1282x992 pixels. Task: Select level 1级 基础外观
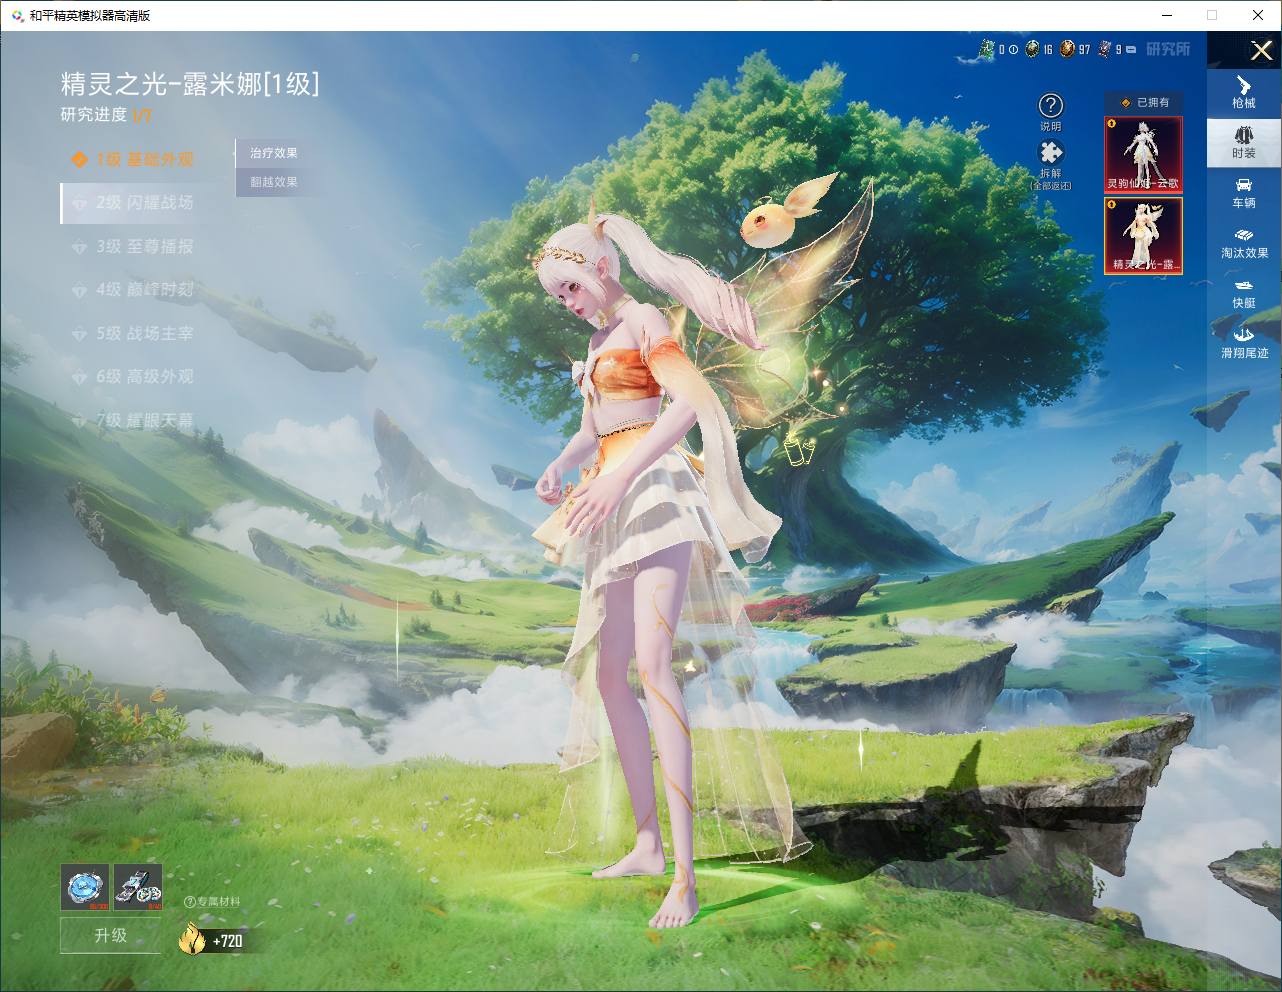click(133, 159)
